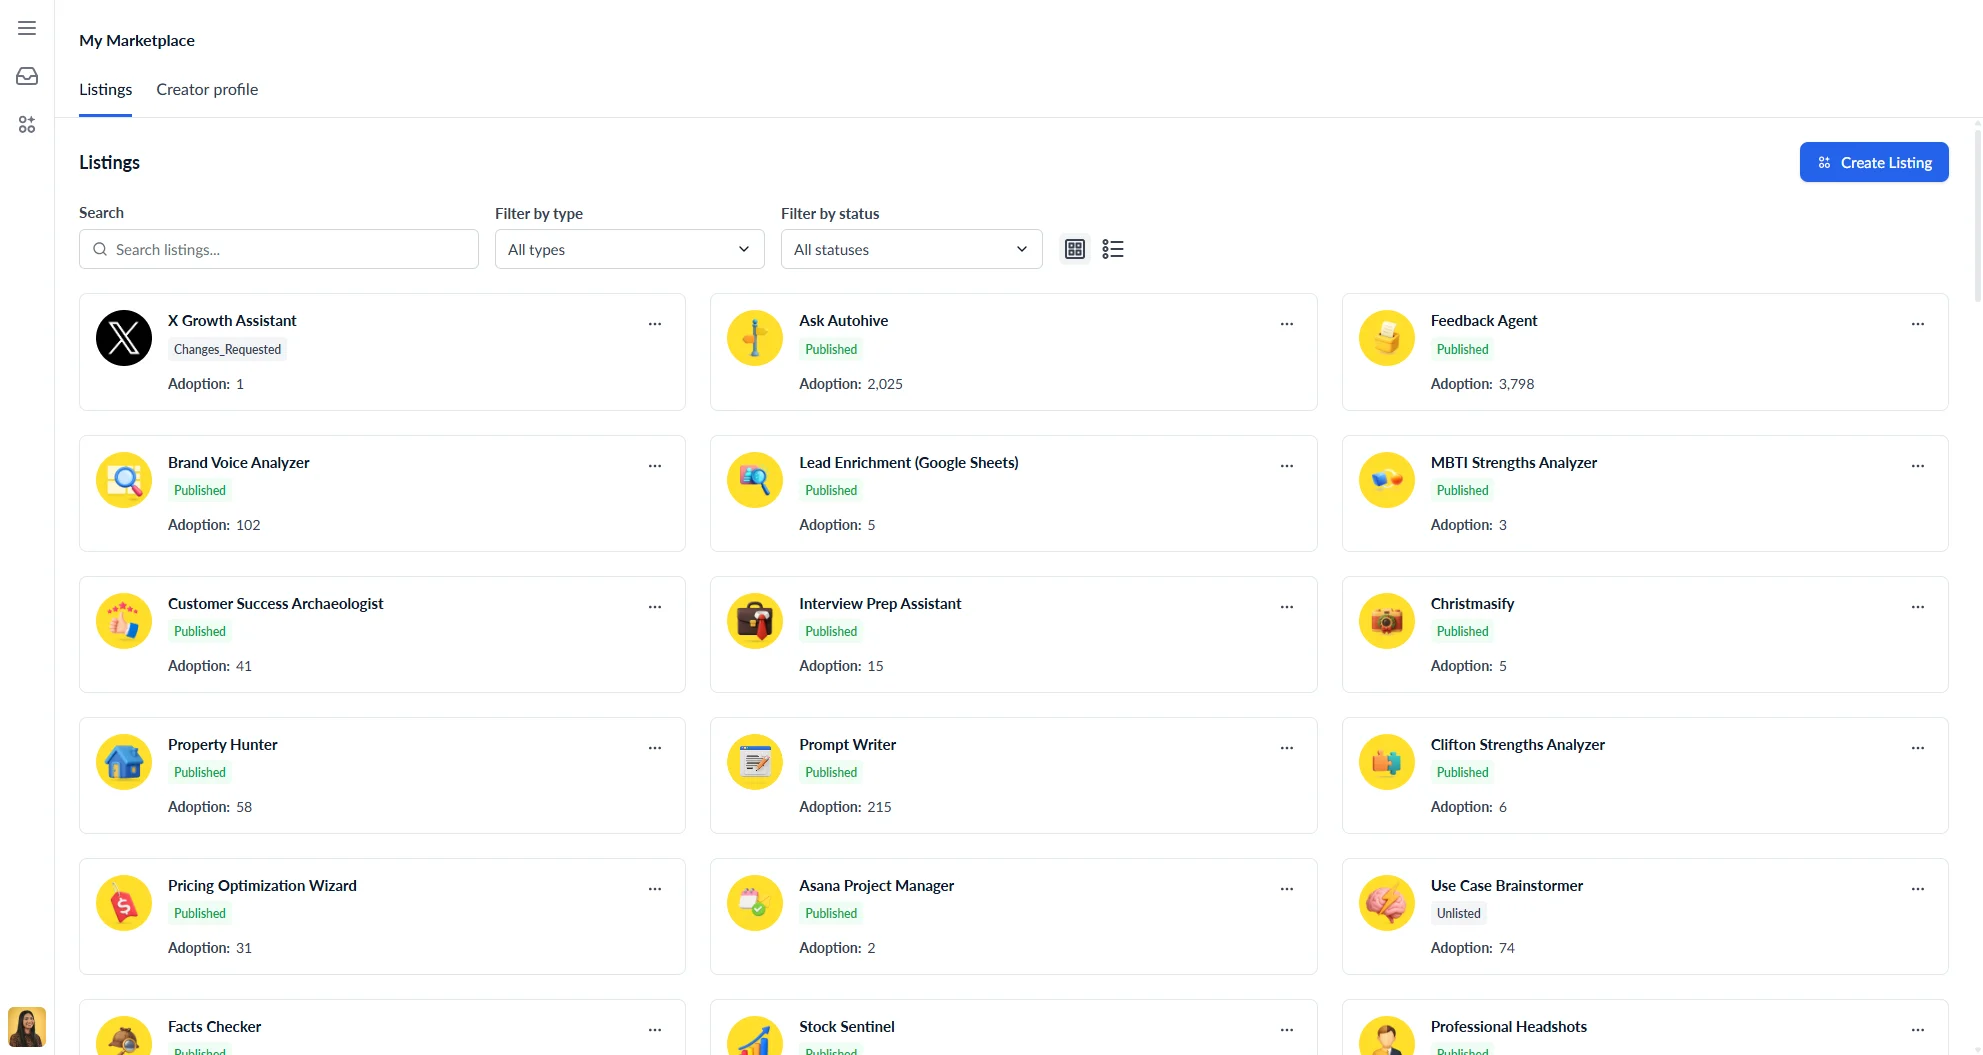Select the Listings tab
Viewport: 1983px width, 1055px height.
(104, 89)
